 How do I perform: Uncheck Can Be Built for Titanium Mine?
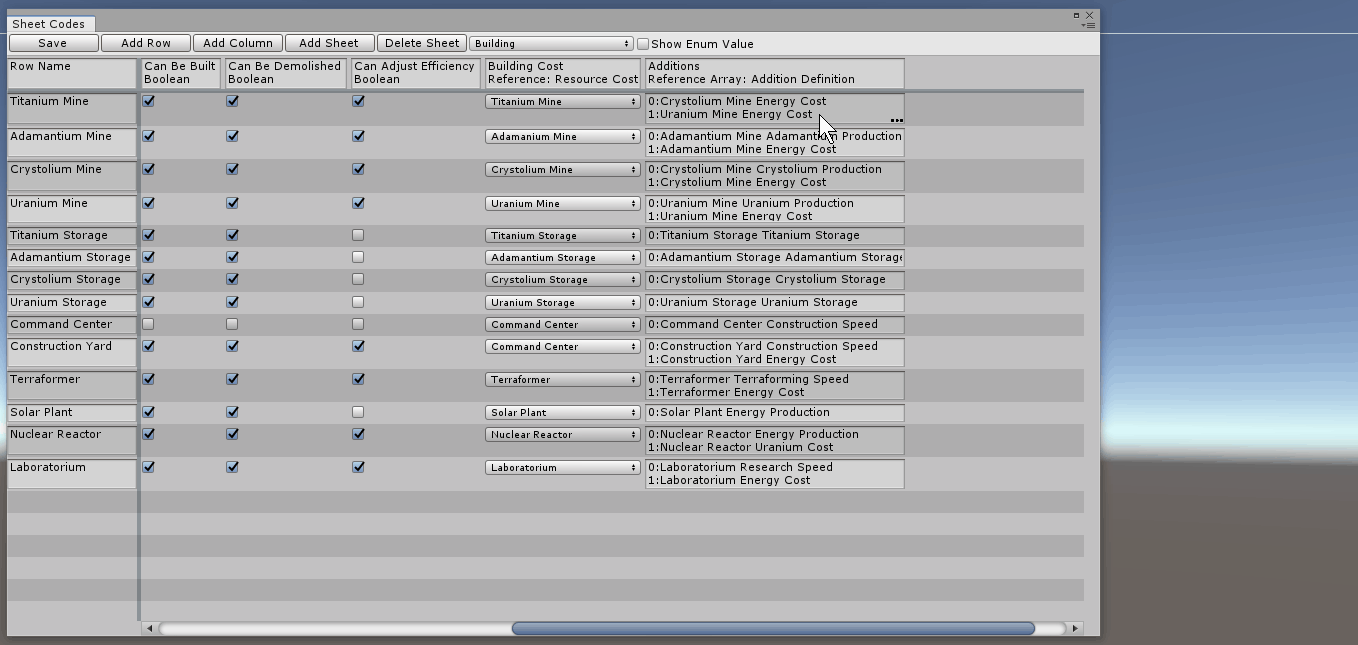(148, 101)
